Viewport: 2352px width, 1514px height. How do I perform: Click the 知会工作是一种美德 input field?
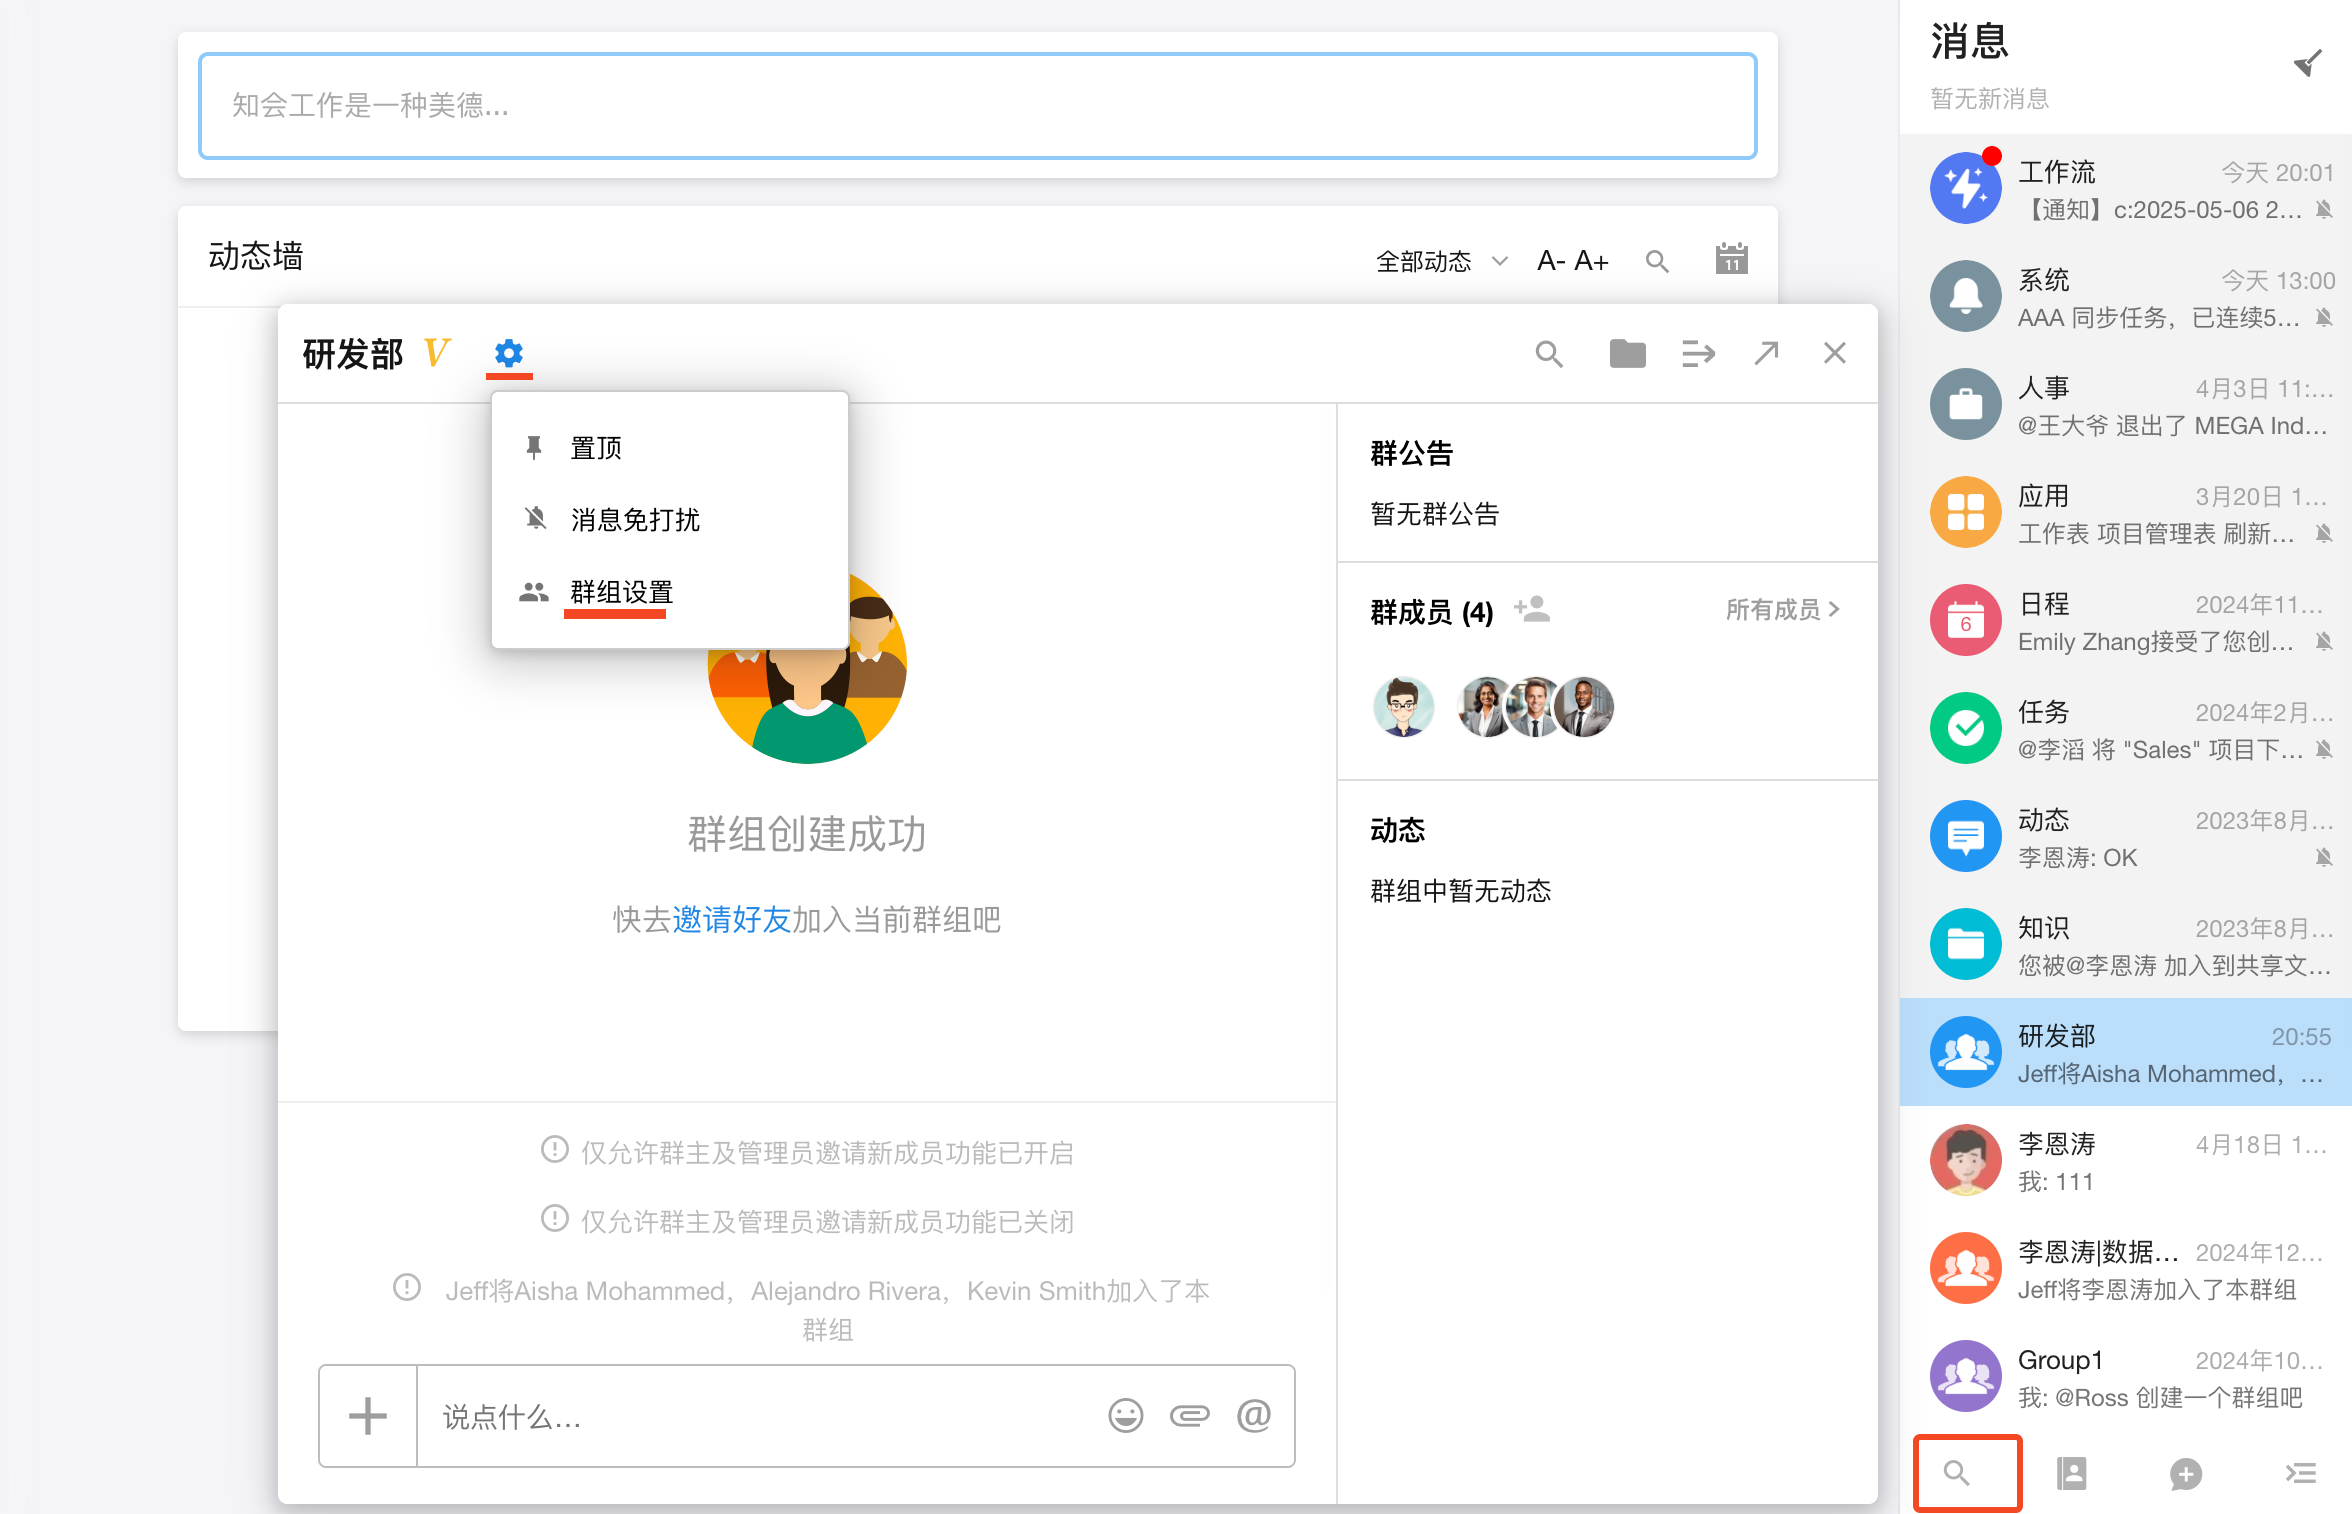click(x=977, y=105)
